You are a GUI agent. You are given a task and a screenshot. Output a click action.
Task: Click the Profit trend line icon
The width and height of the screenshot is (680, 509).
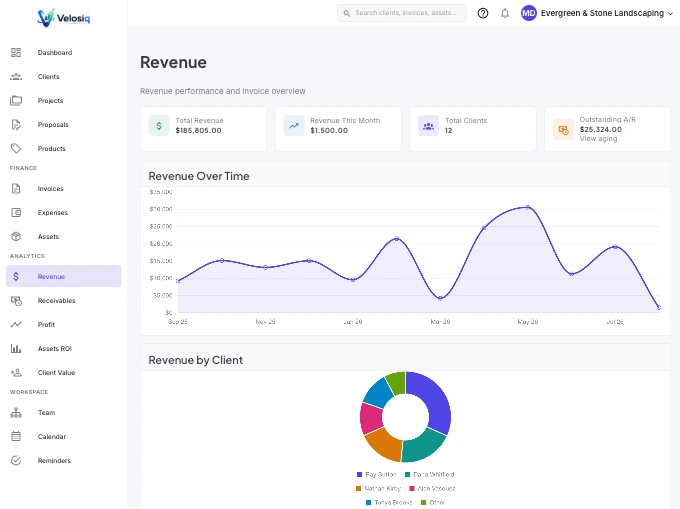tap(16, 325)
